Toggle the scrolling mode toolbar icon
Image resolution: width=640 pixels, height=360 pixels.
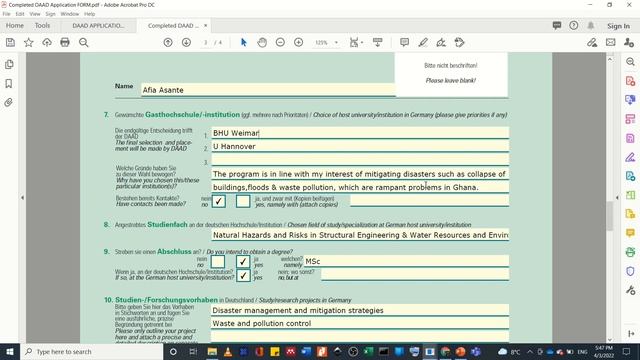click(x=378, y=42)
